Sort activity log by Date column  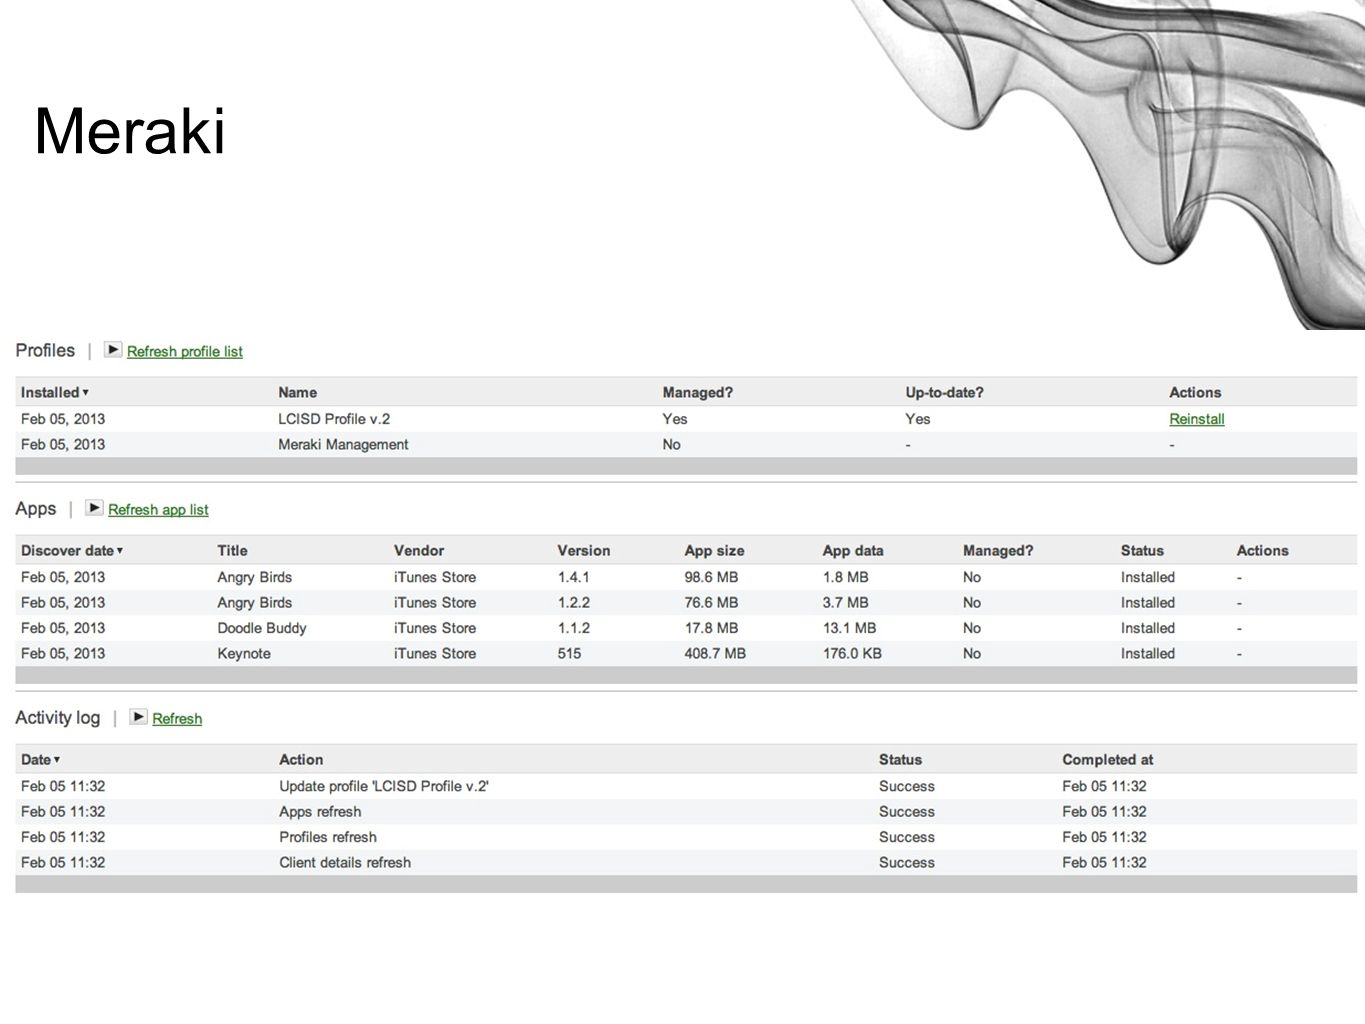coord(41,759)
